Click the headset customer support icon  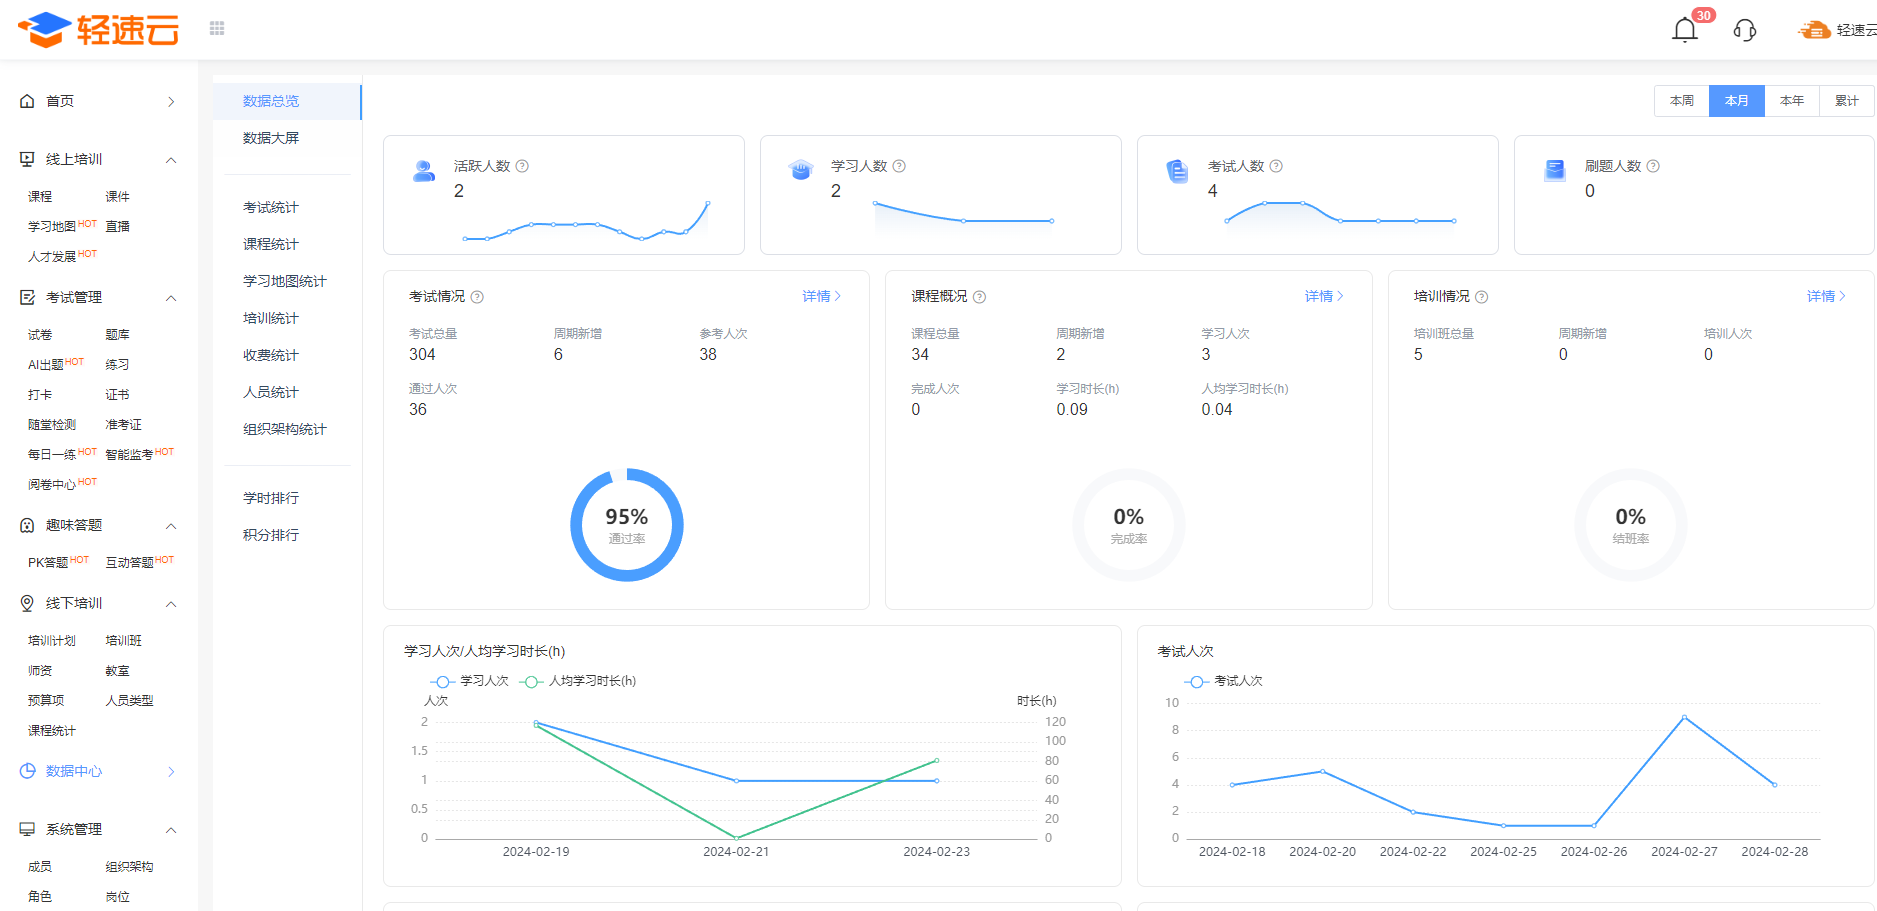point(1745,30)
